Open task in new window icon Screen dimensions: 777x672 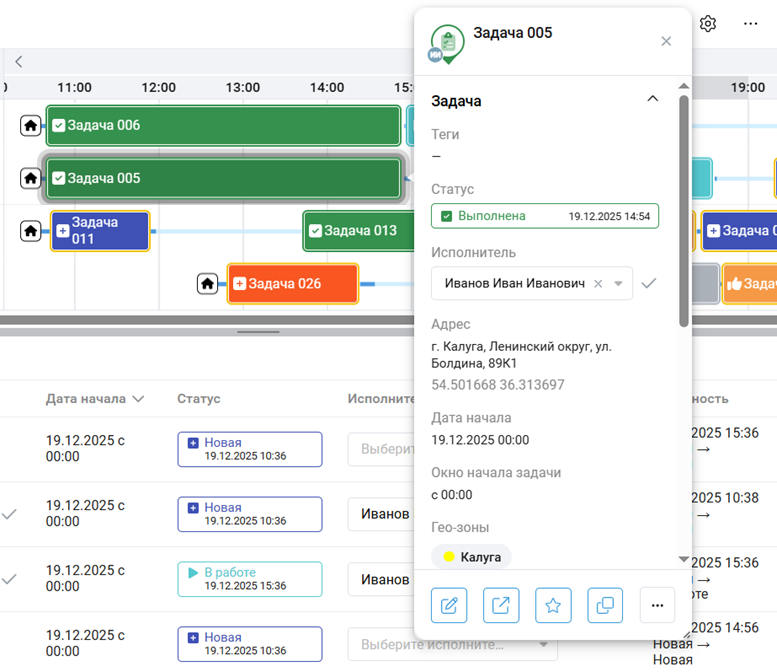tap(501, 605)
